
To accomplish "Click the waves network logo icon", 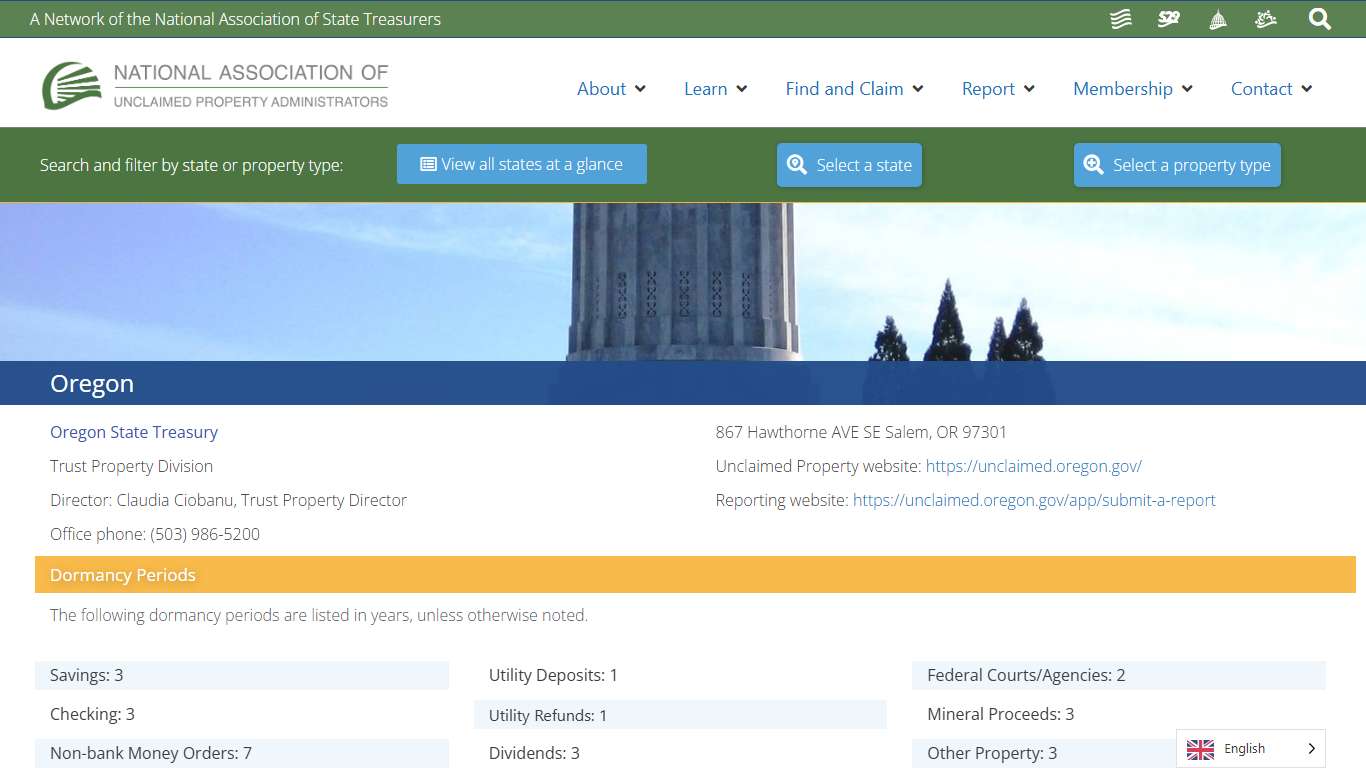I will 1120,18.
